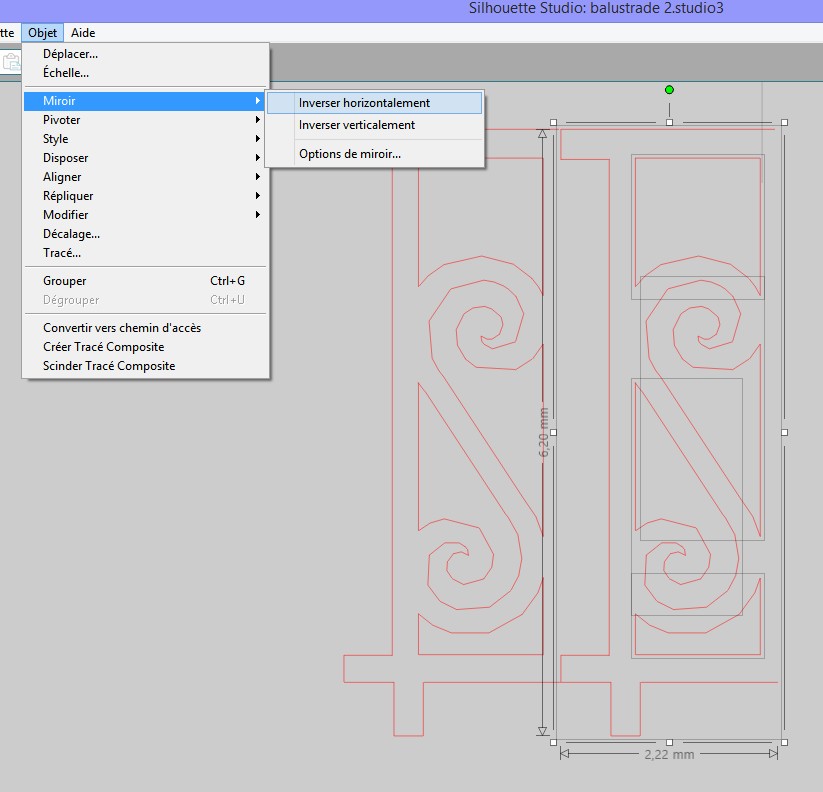Click Décalage in the Objet menu
Viewport: 823px width, 792px height.
[71, 234]
